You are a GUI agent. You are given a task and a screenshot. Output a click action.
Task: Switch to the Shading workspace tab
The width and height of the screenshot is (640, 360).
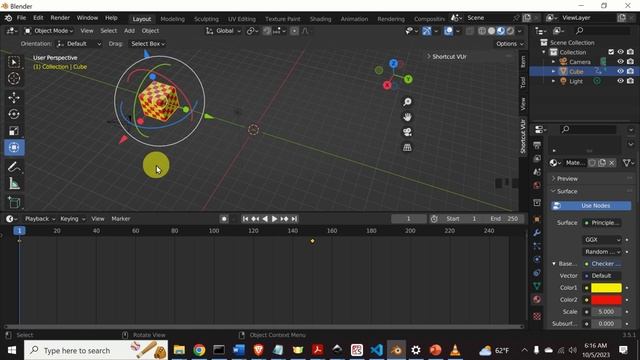(320, 19)
